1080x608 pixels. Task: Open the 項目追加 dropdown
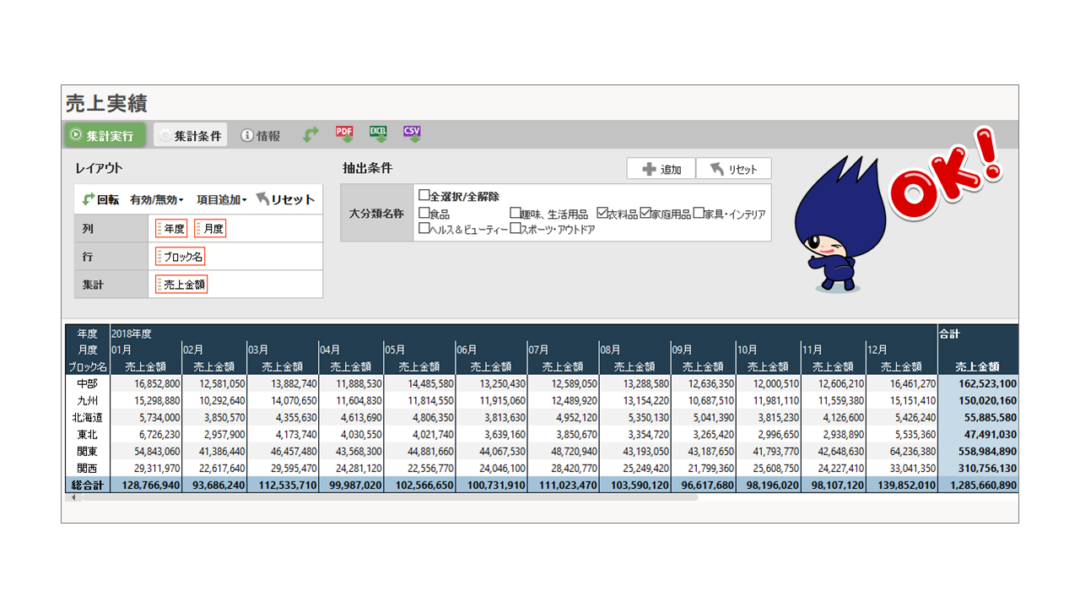tap(222, 198)
